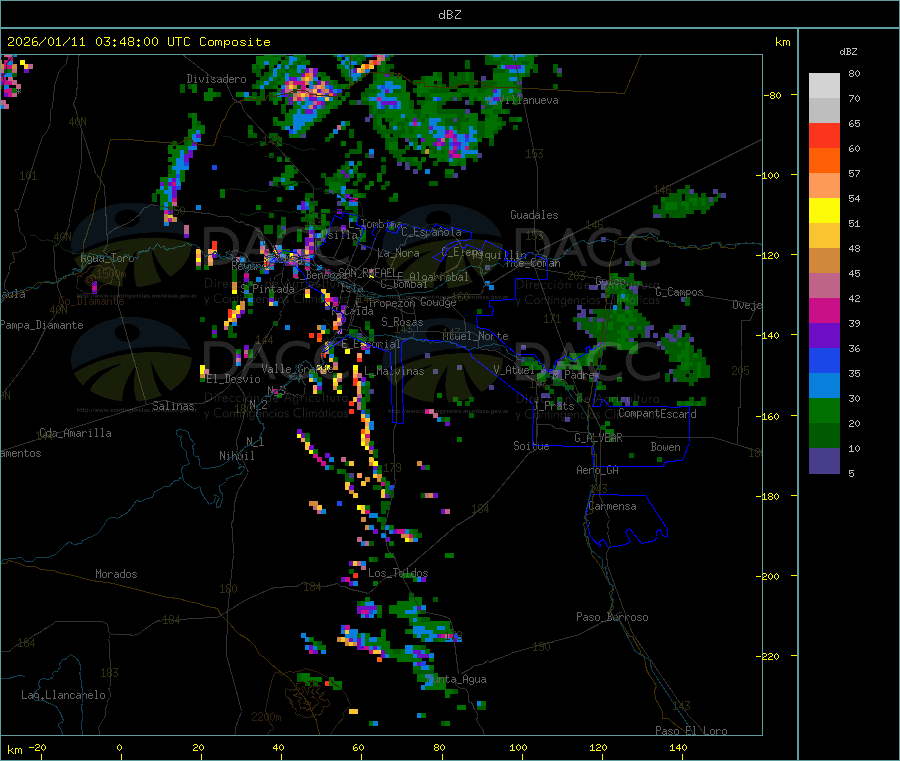Select the Salinas place label

[x=173, y=406]
